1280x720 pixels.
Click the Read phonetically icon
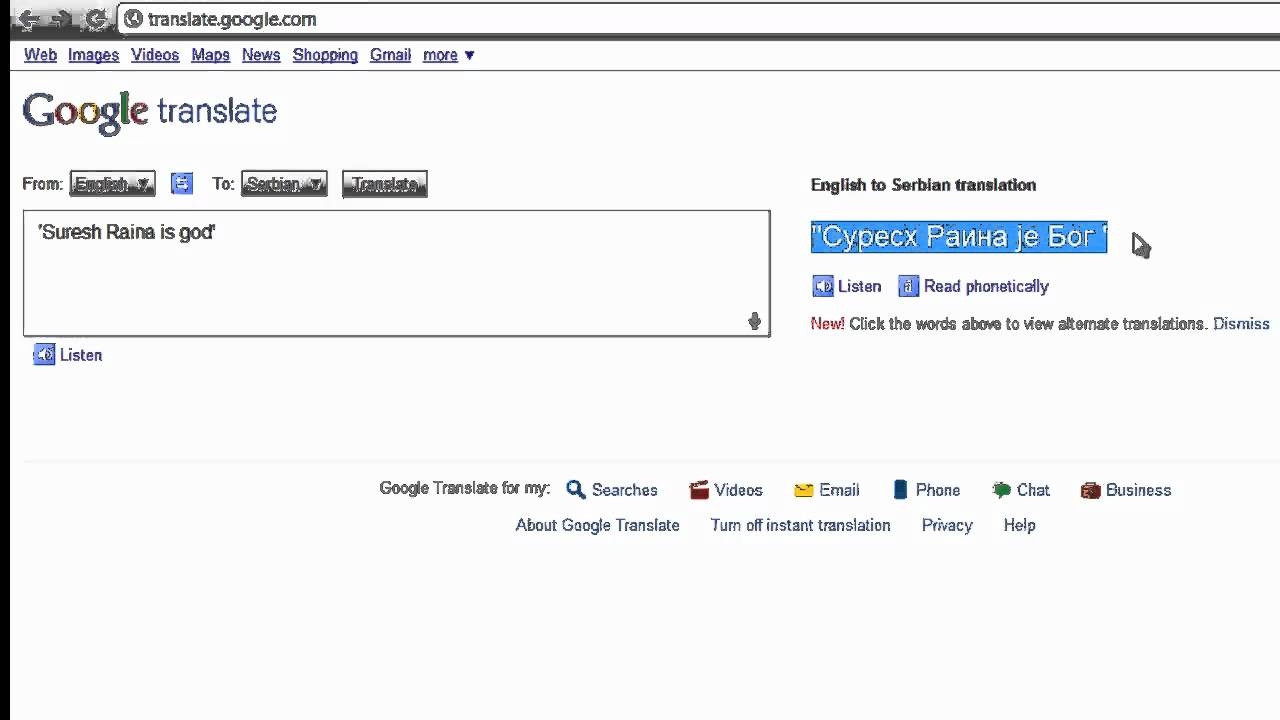click(x=908, y=286)
